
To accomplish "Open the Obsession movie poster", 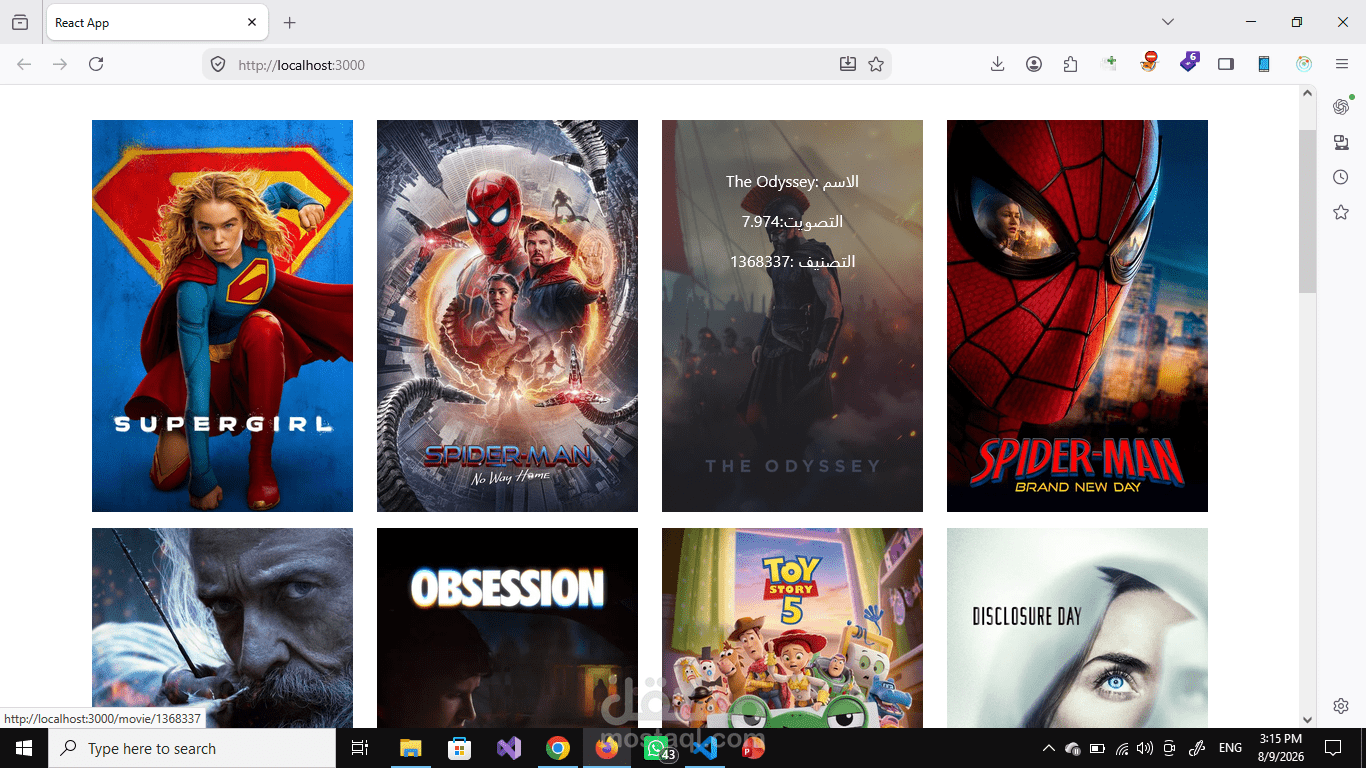I will coord(507,628).
